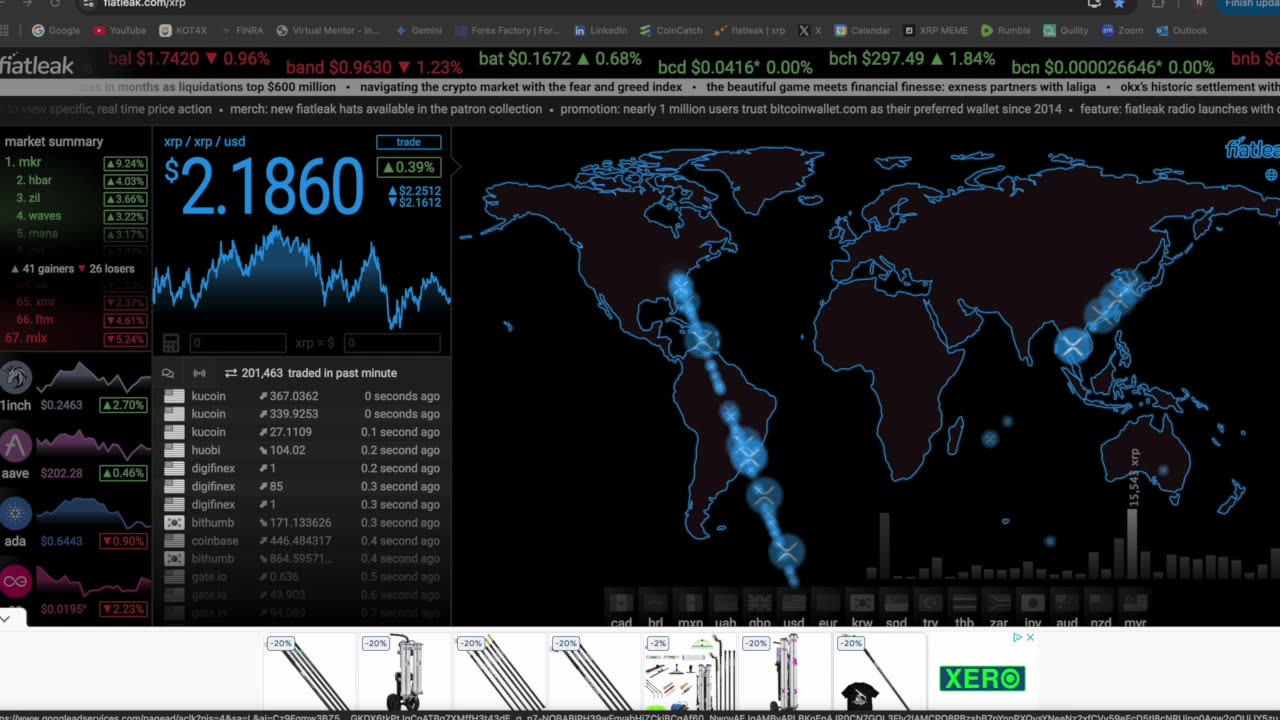
Task: Select the zar currency flag
Action: (998, 603)
